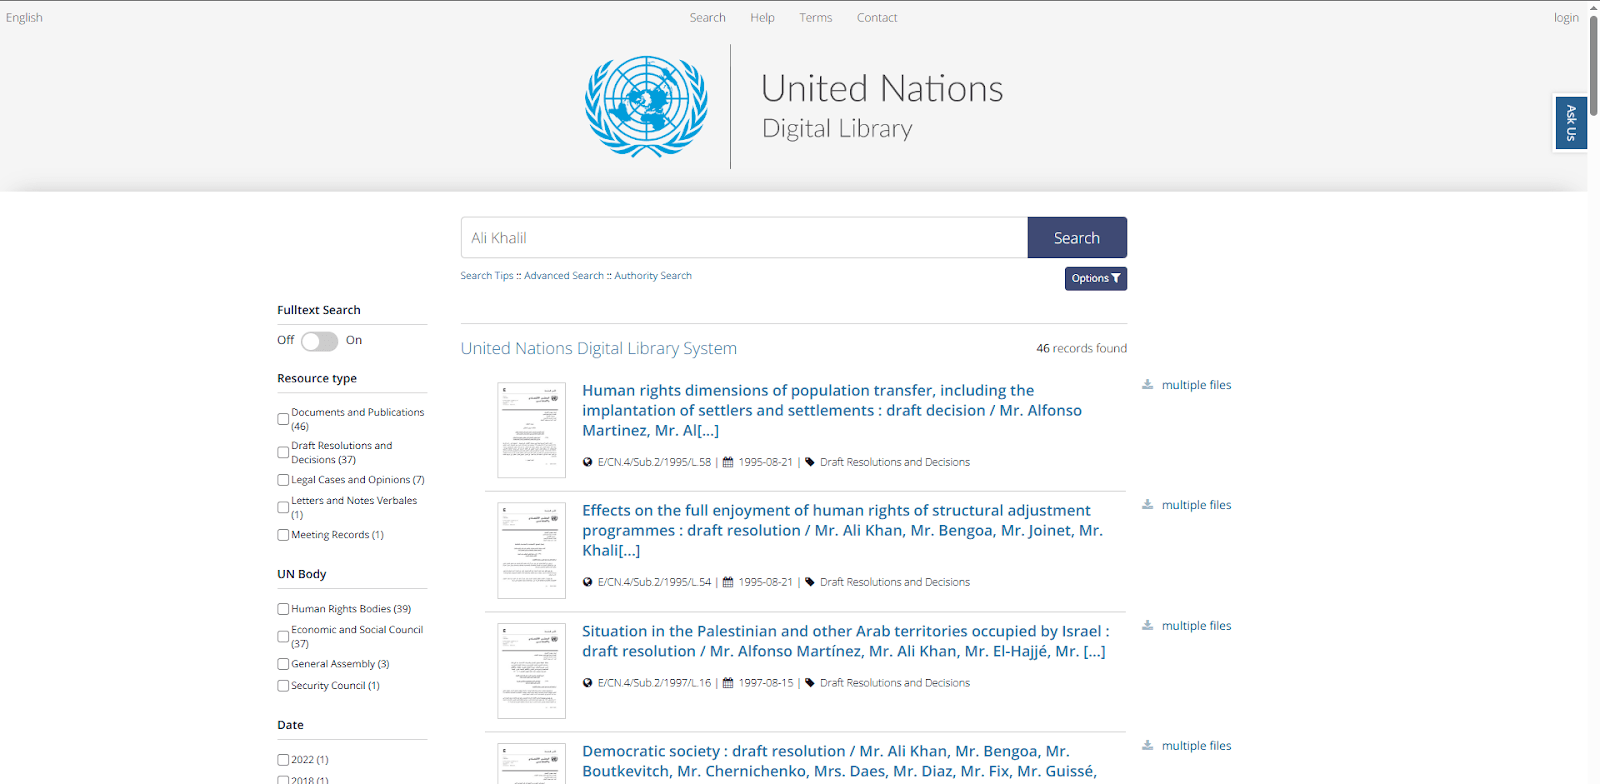Click the blue Search button

[x=1077, y=238]
